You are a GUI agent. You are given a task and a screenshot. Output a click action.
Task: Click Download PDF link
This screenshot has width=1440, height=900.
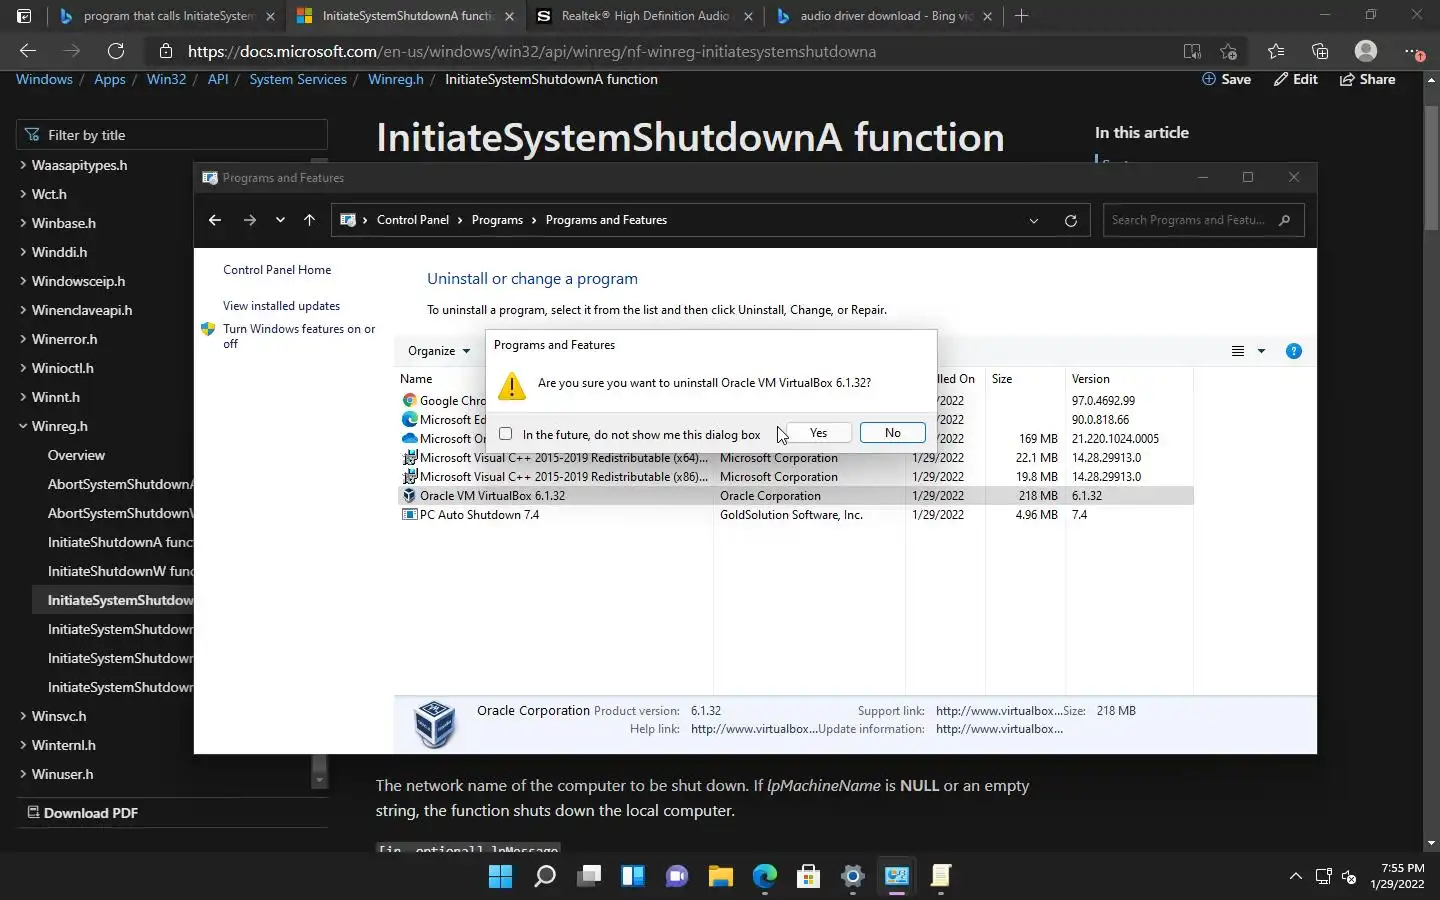pos(83,813)
